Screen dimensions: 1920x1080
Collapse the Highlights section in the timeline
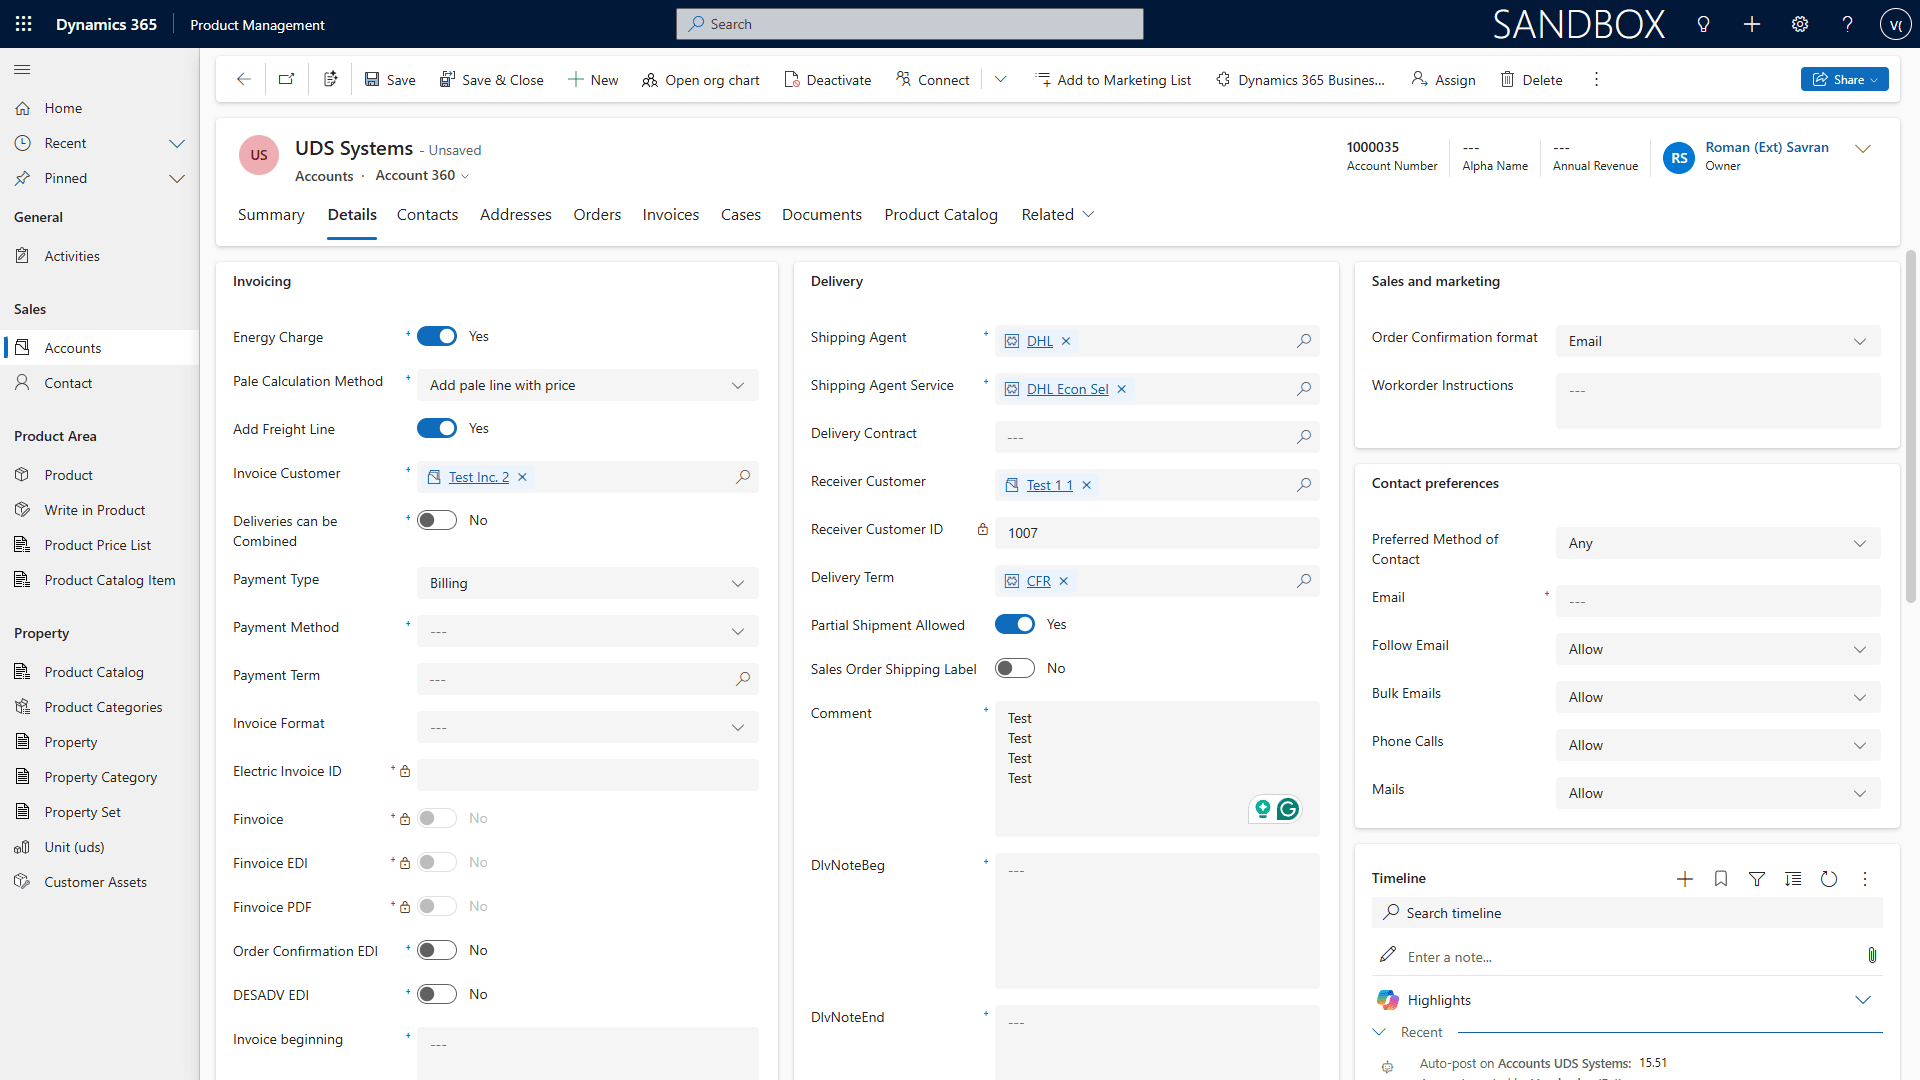pyautogui.click(x=1863, y=999)
